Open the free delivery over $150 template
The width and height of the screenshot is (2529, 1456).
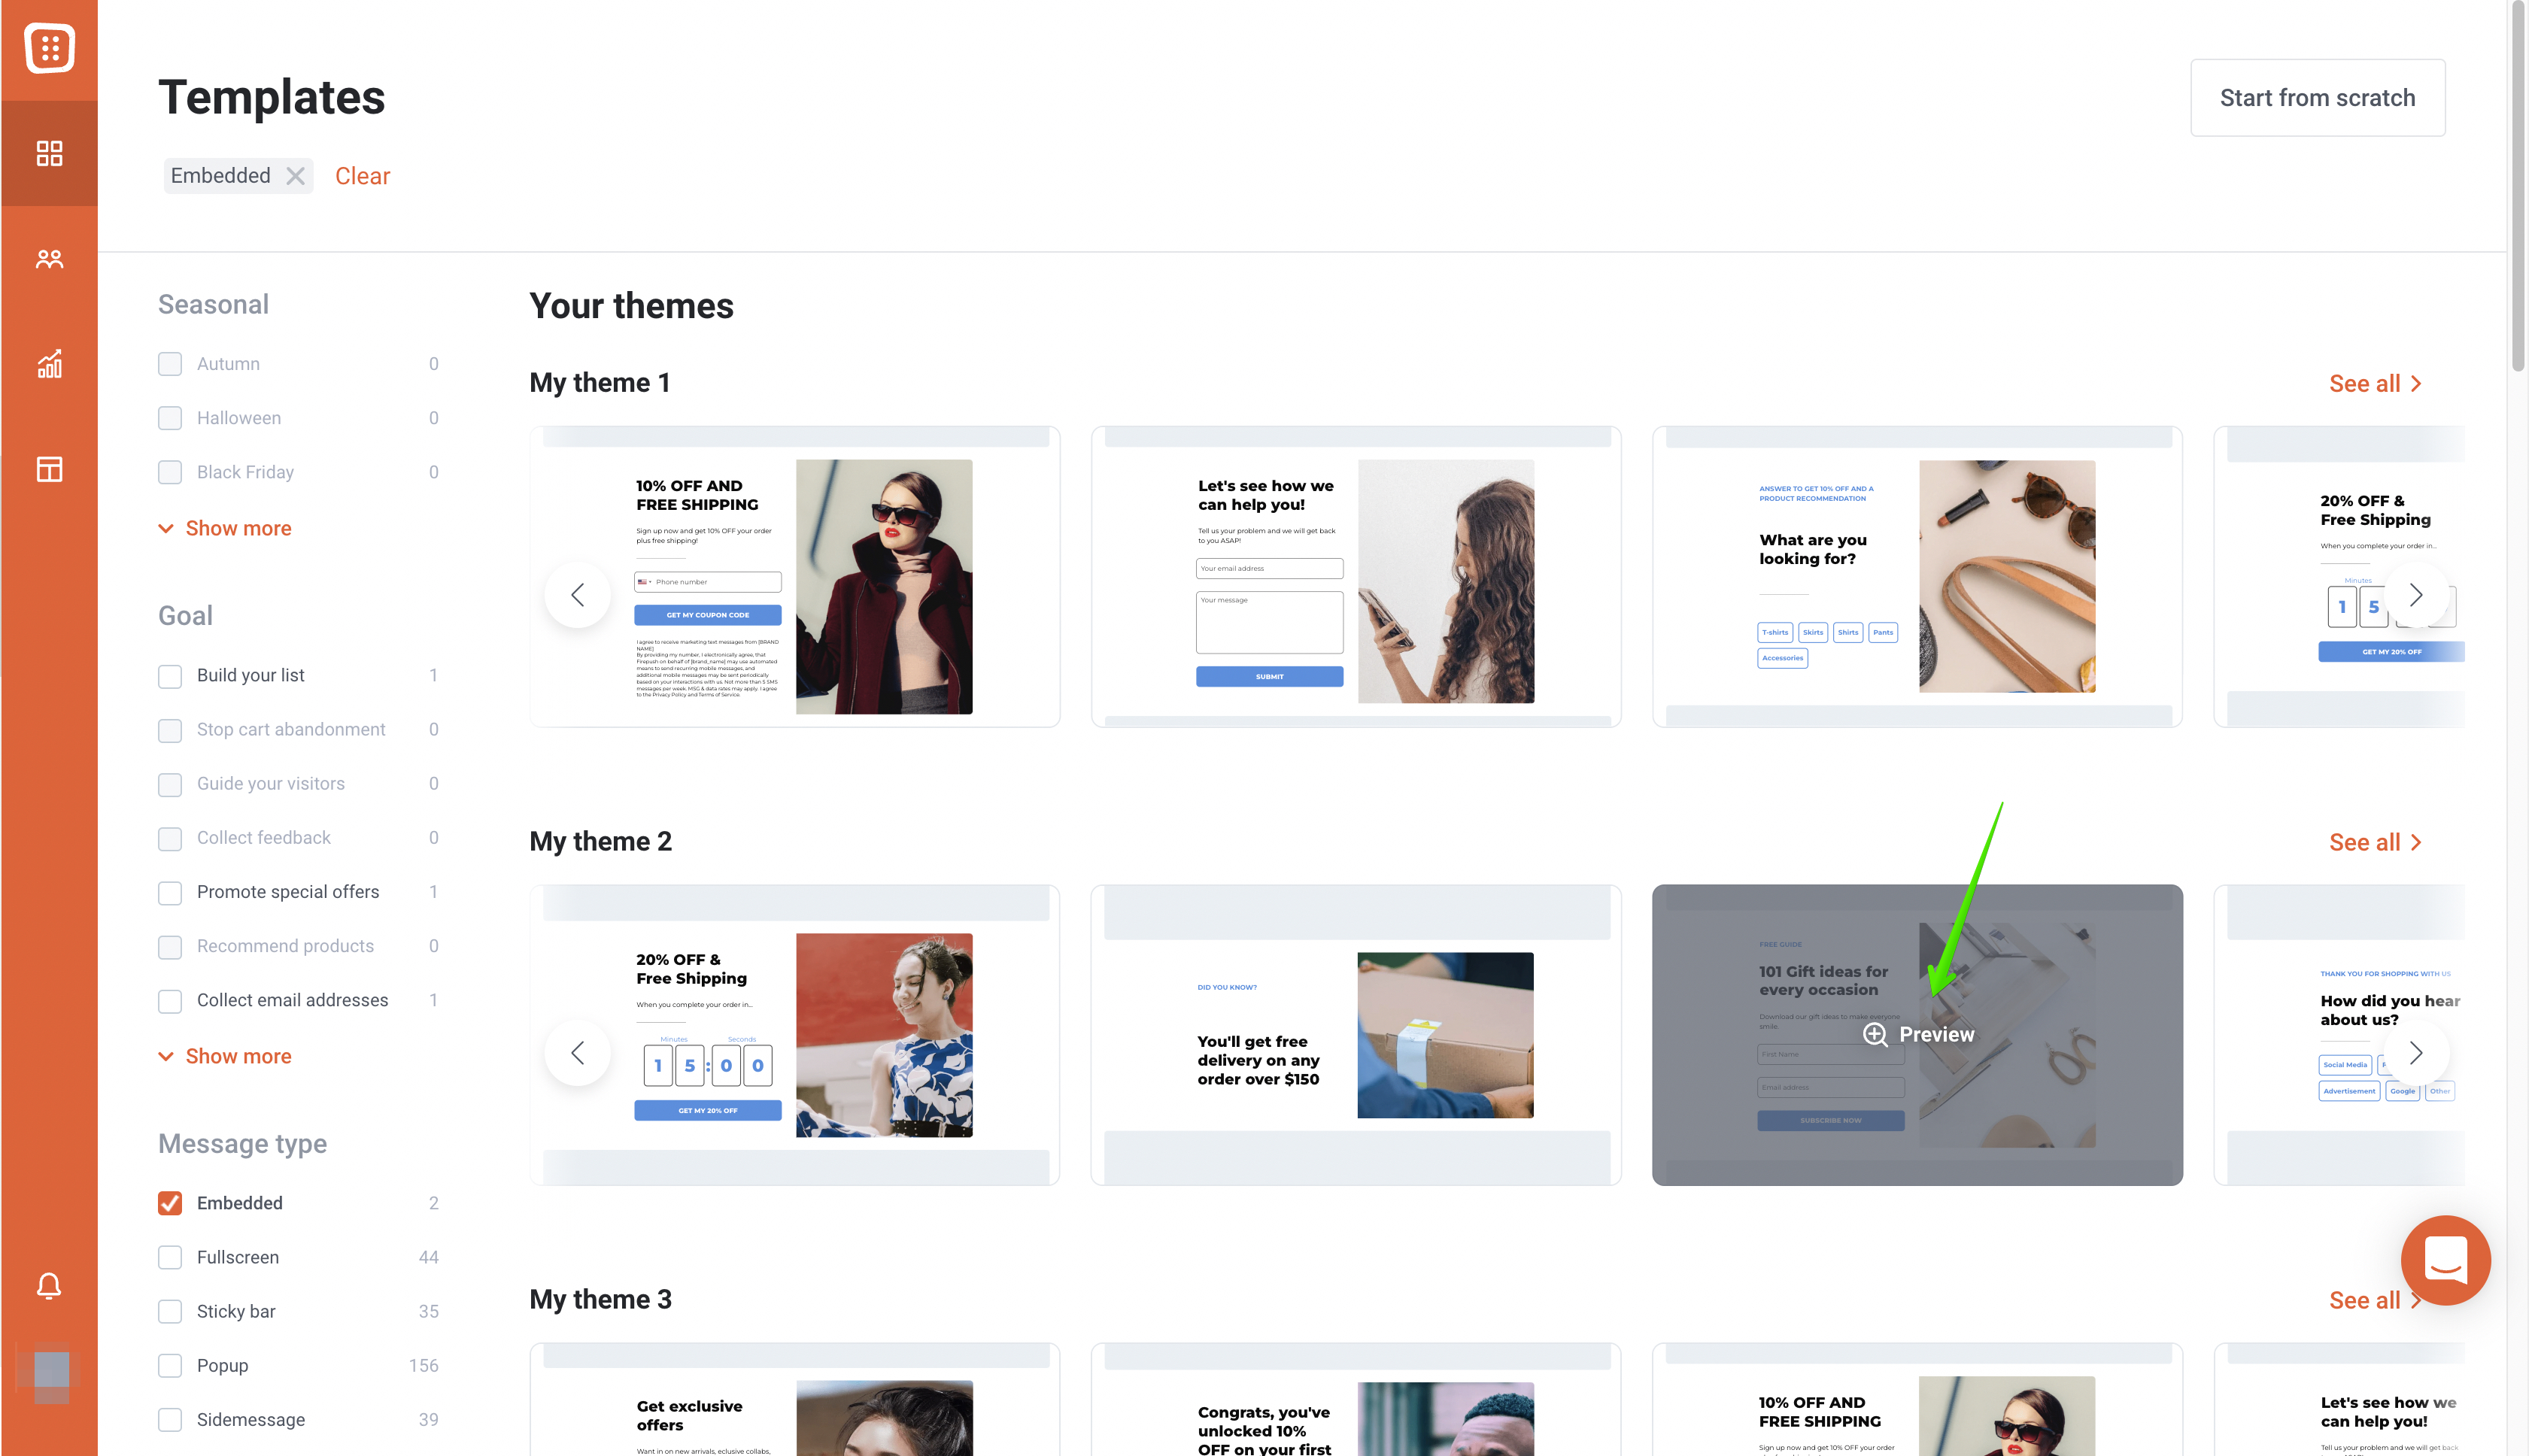tap(1356, 1035)
